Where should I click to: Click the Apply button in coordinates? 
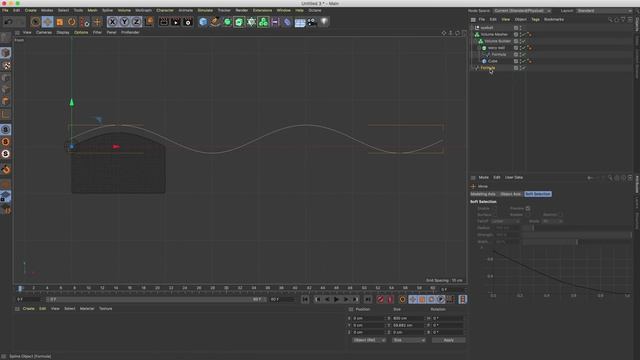pyautogui.click(x=448, y=340)
